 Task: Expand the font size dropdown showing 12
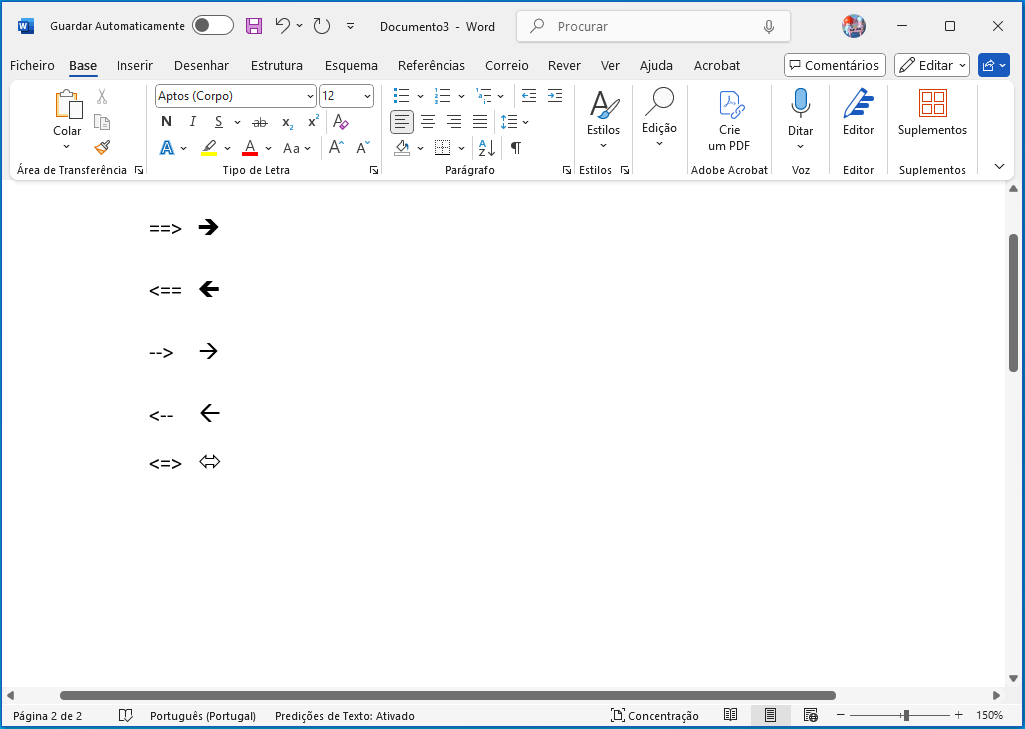(367, 96)
